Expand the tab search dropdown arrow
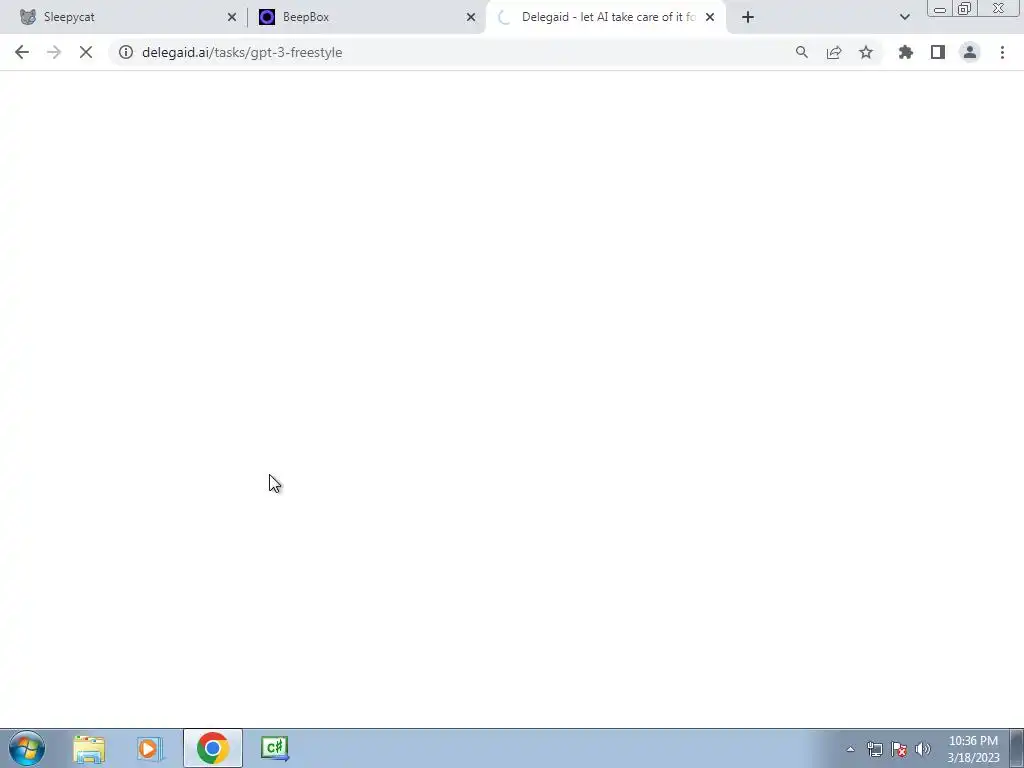 (904, 17)
